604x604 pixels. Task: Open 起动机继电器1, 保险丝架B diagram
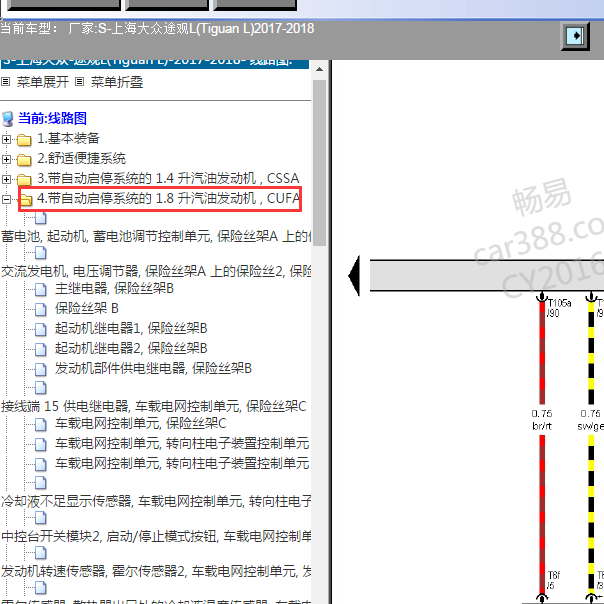[131, 328]
